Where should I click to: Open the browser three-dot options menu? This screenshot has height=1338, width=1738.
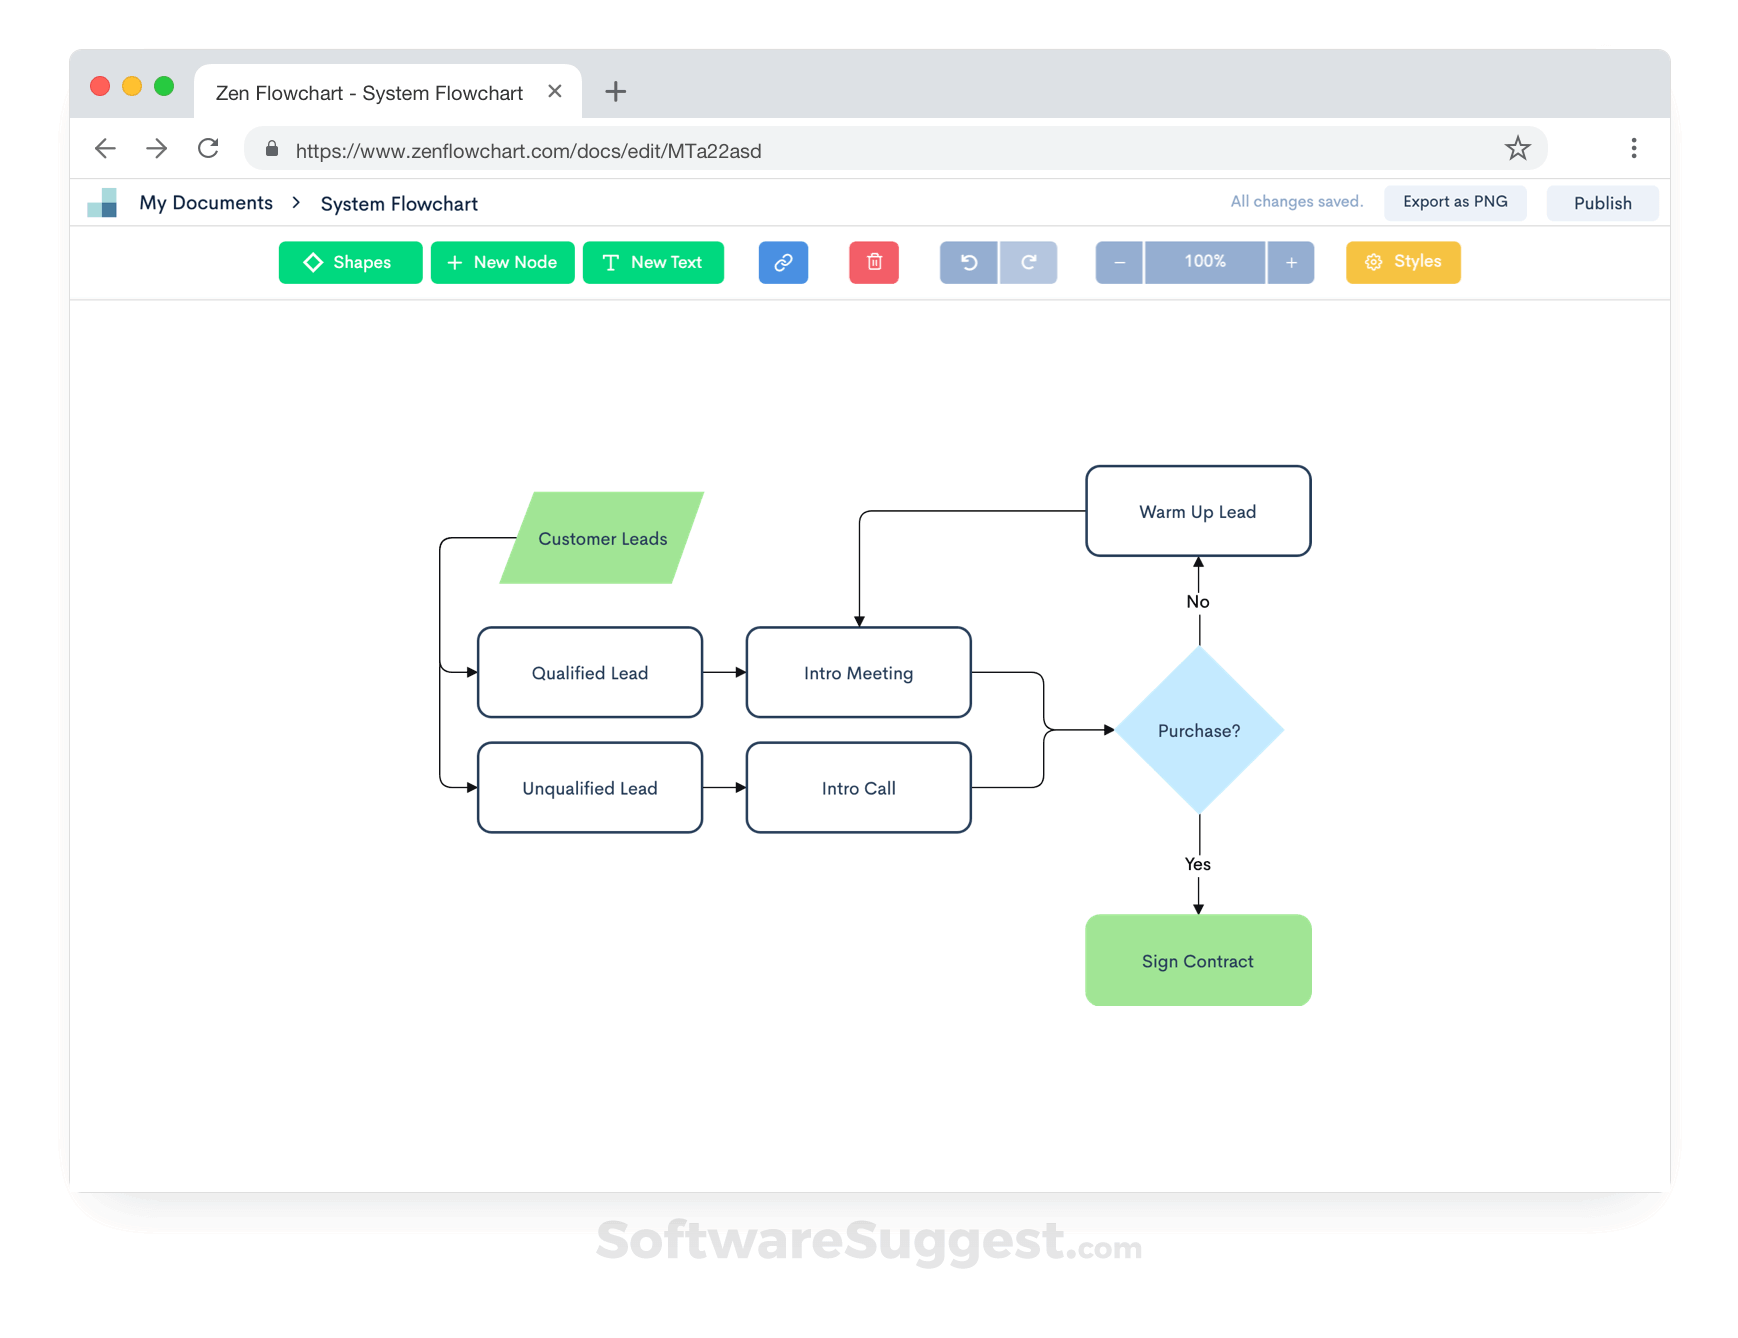pyautogui.click(x=1634, y=148)
